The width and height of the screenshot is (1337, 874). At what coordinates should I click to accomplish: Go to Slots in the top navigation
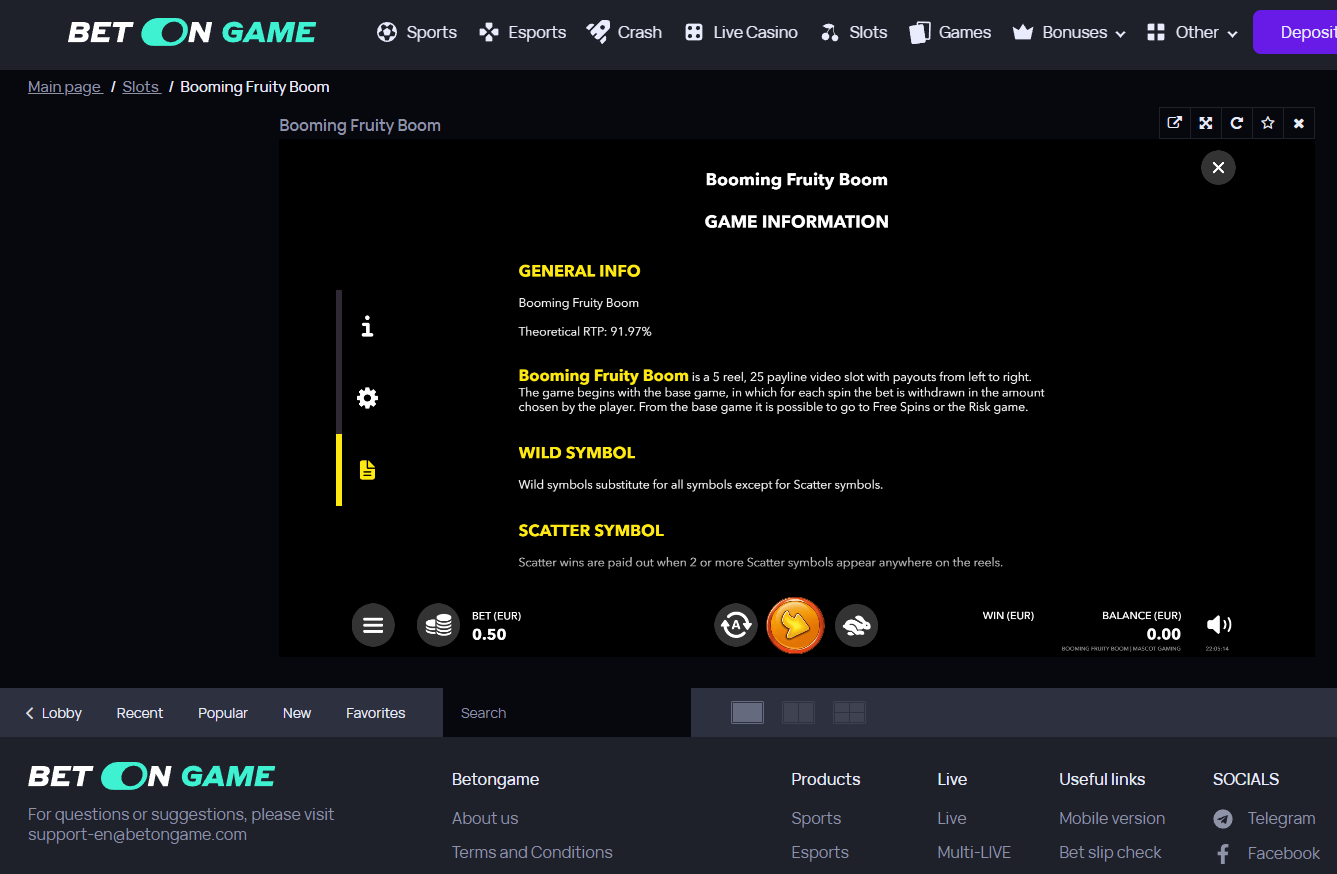tap(854, 32)
